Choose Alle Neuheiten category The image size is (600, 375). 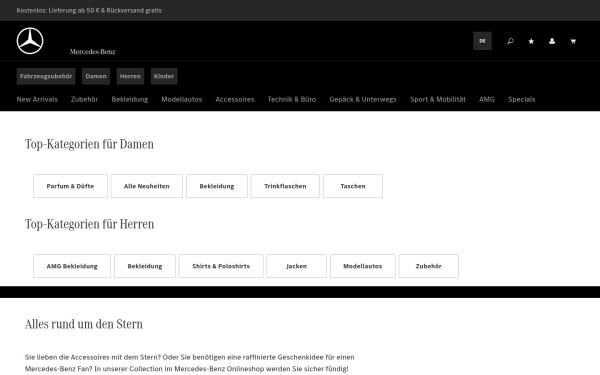(147, 186)
